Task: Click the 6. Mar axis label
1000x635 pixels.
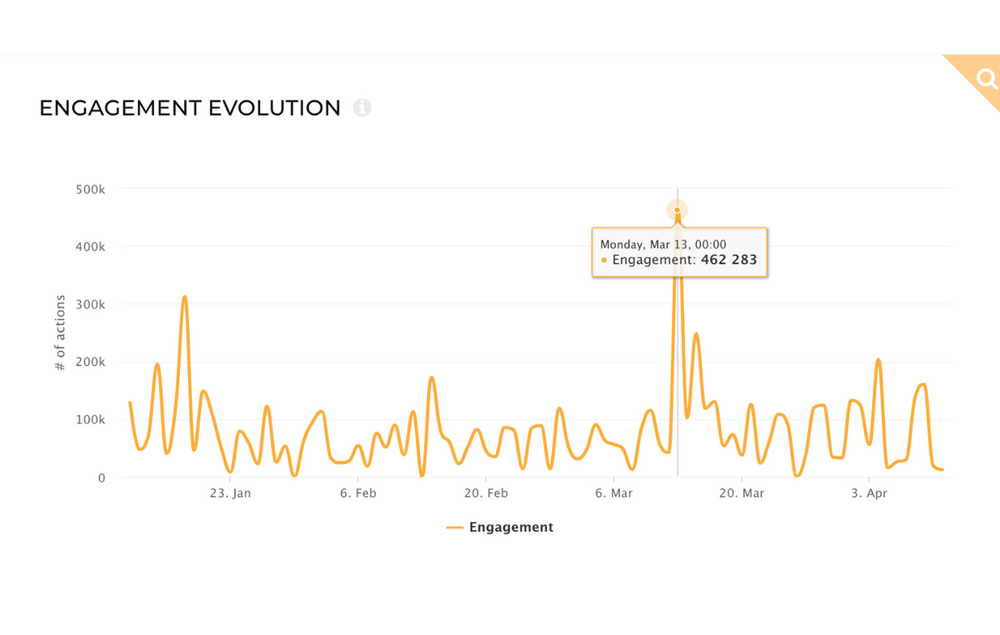Action: coord(613,493)
